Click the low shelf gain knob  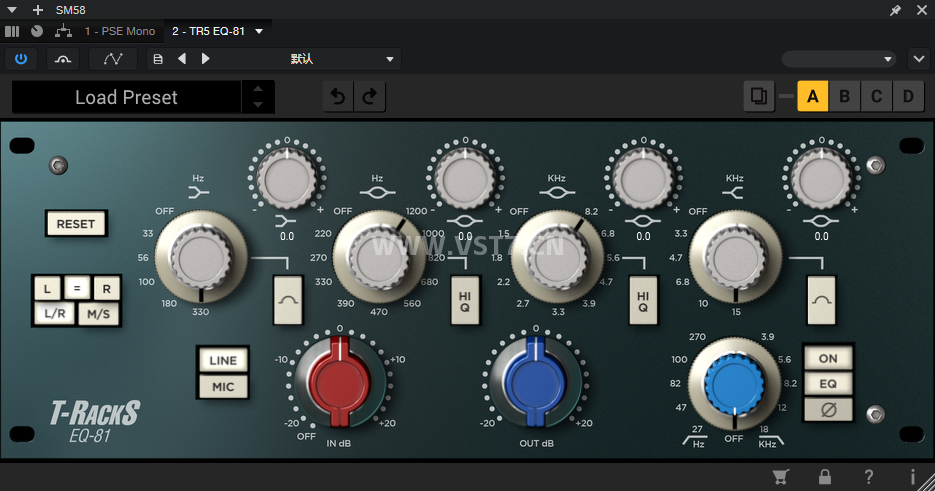coord(287,178)
